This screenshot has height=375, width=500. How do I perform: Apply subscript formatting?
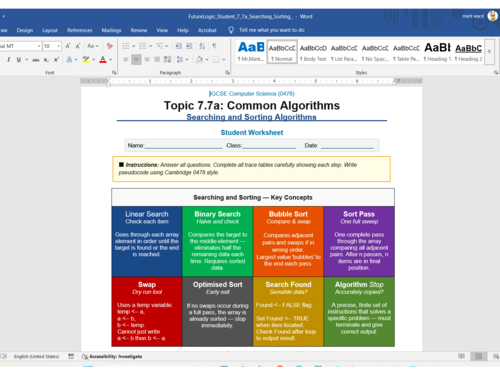tap(46, 60)
